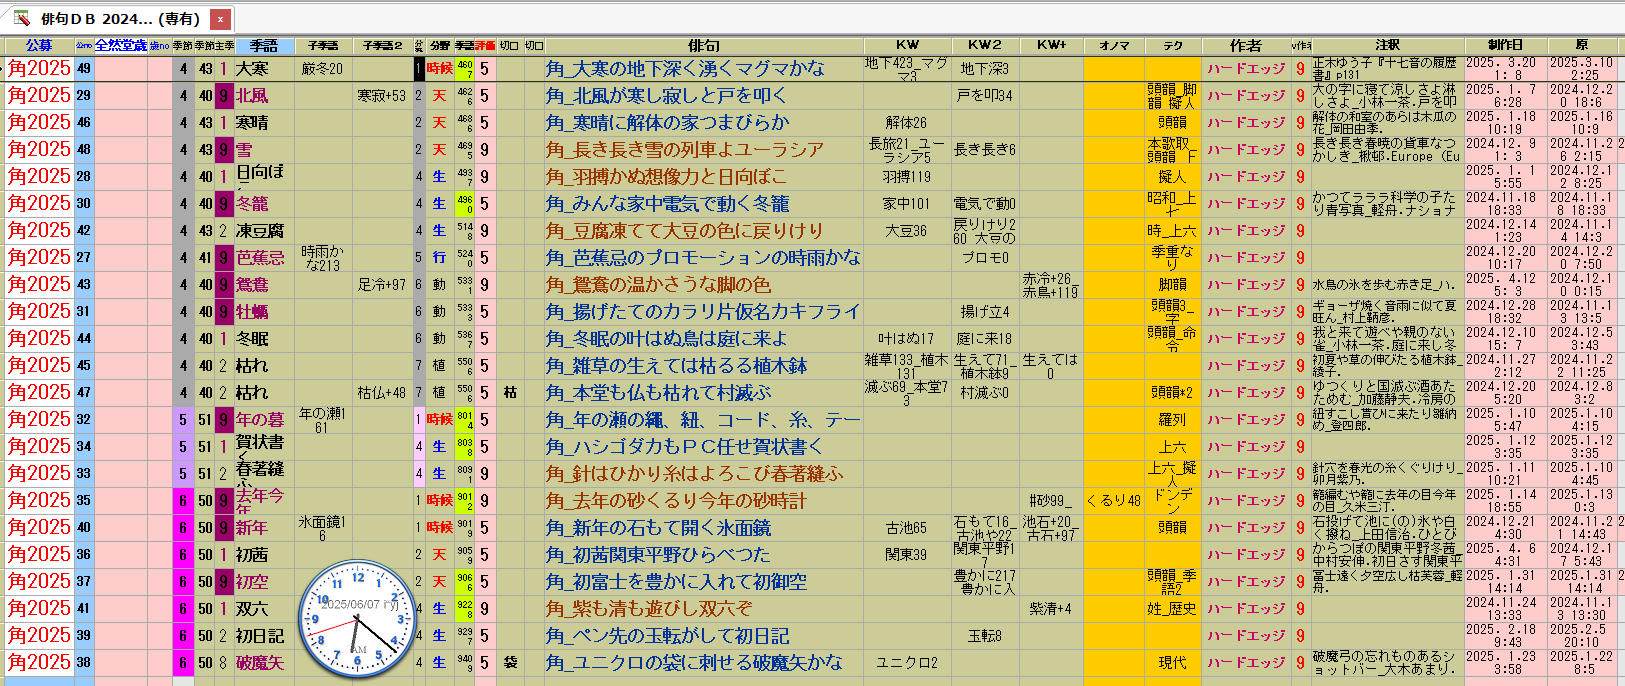Select the オノマ cell reading くるり48

pos(1114,501)
